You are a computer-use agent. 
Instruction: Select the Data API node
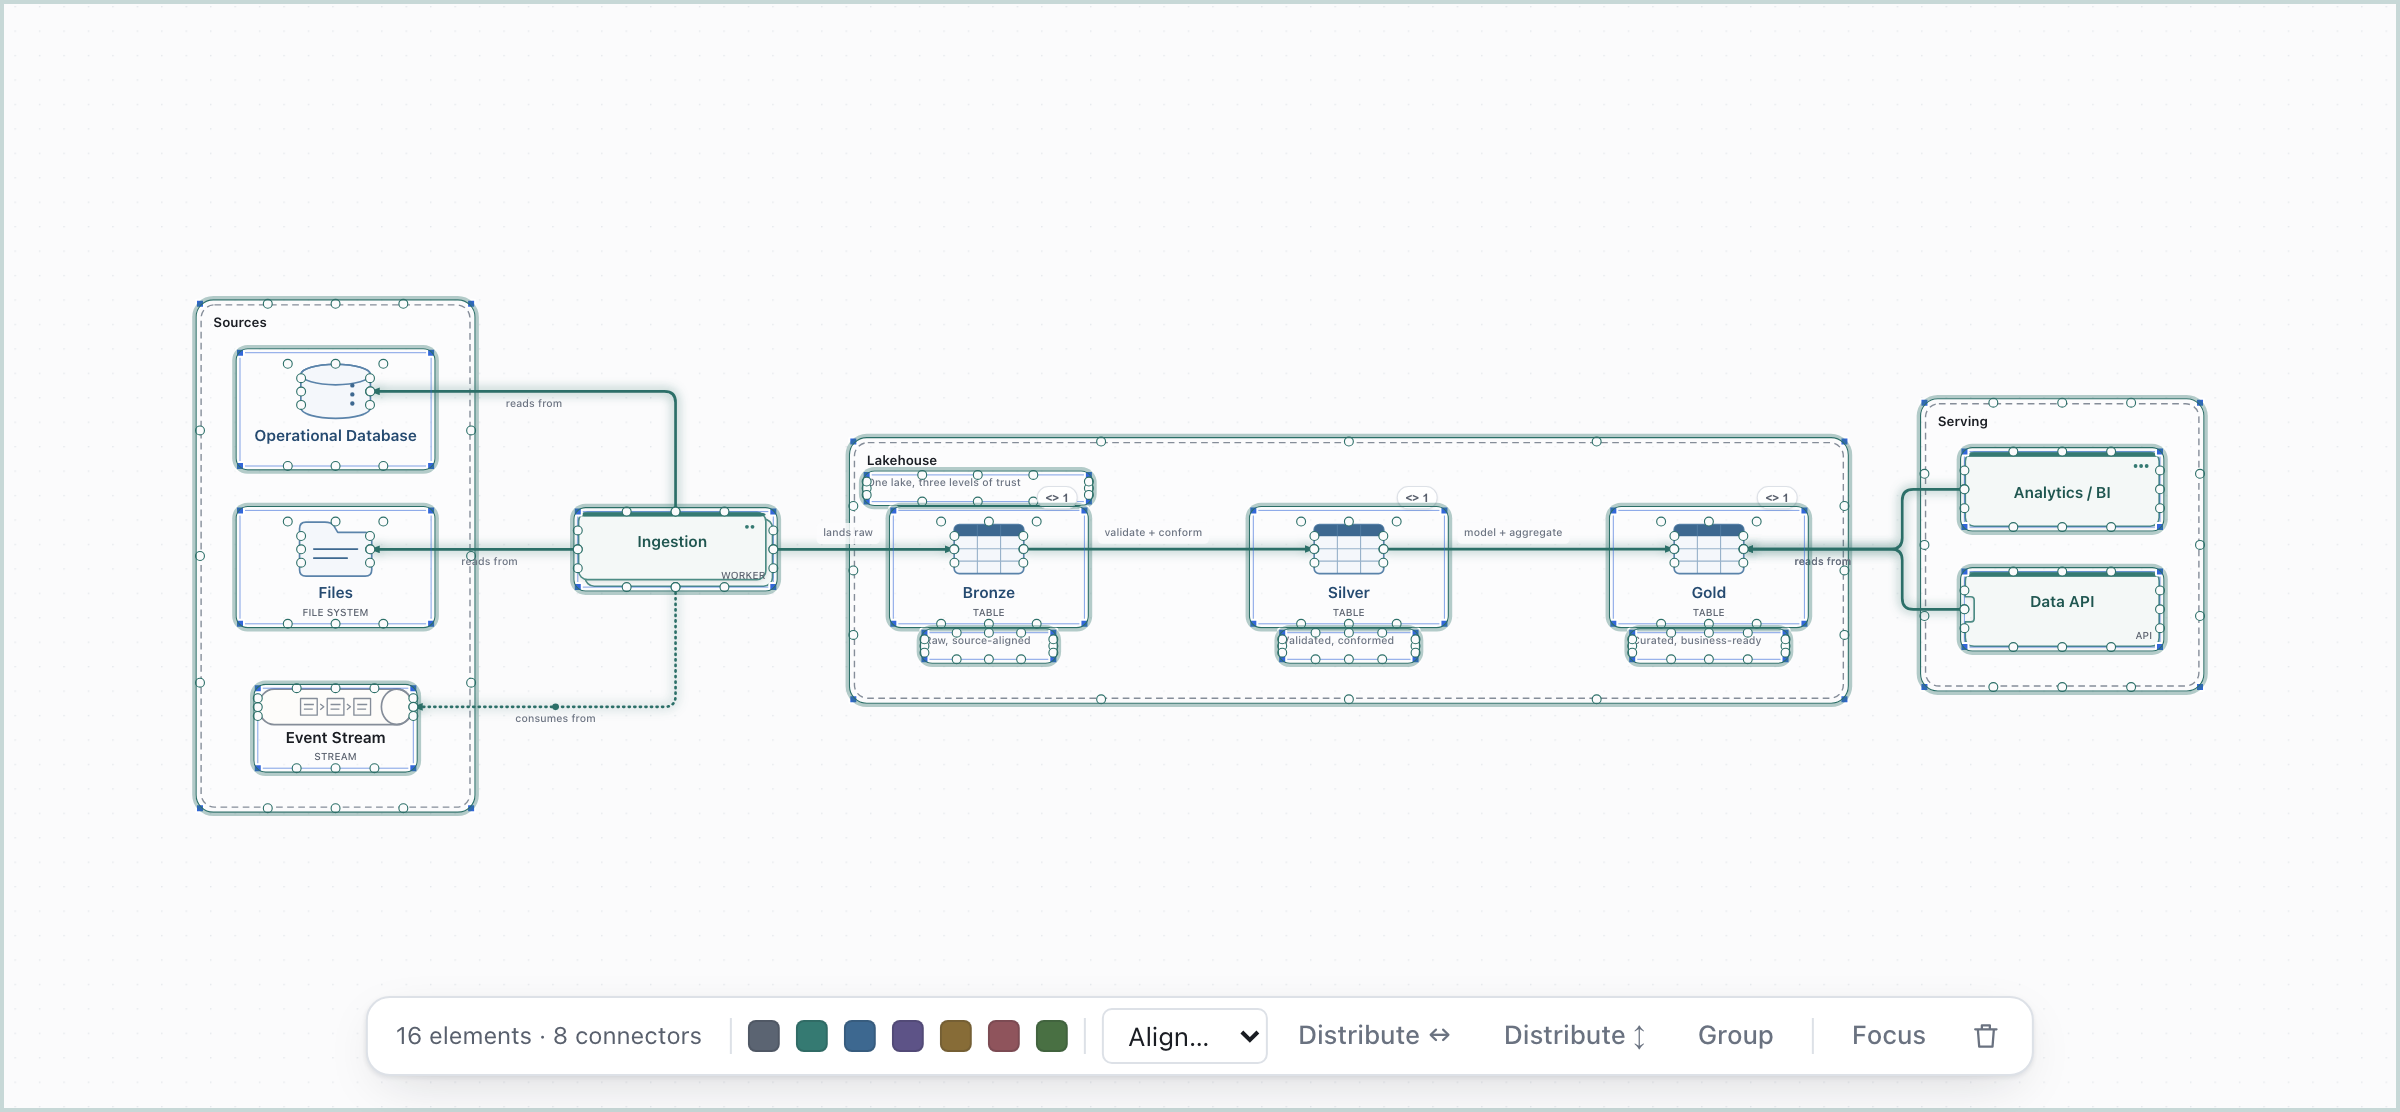tap(2062, 609)
